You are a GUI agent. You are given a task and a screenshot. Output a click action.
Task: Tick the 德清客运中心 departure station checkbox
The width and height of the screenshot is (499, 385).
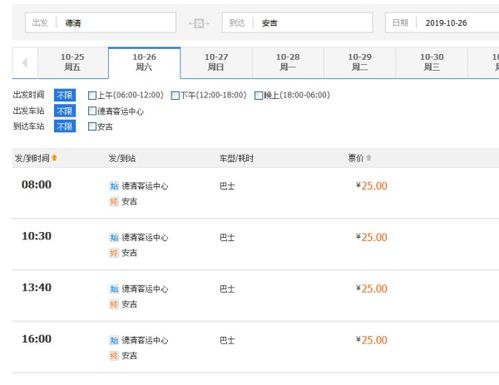92,111
